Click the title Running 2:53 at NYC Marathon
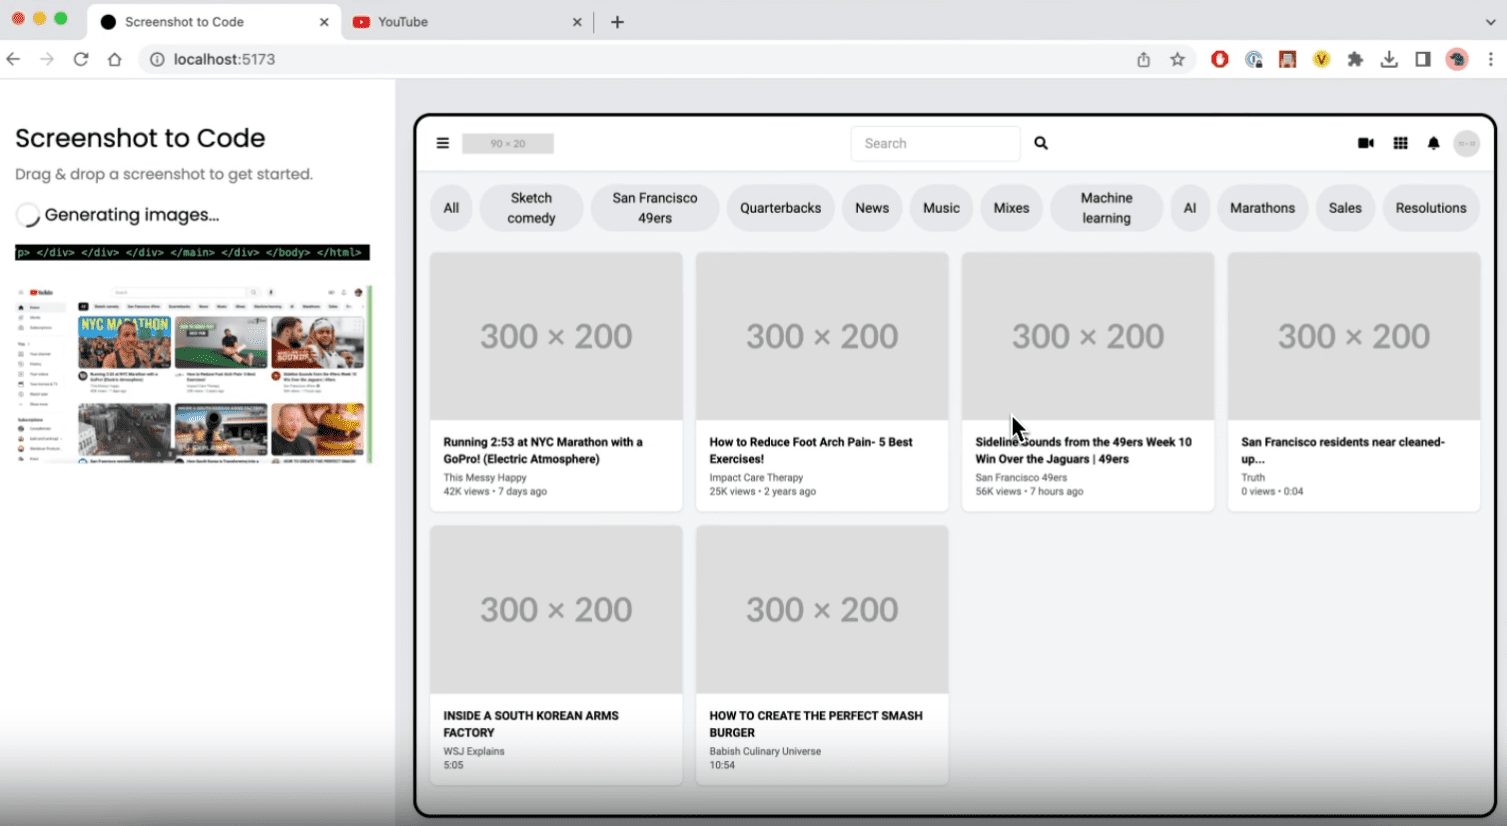Screen dimensions: 1507x826 543,450
